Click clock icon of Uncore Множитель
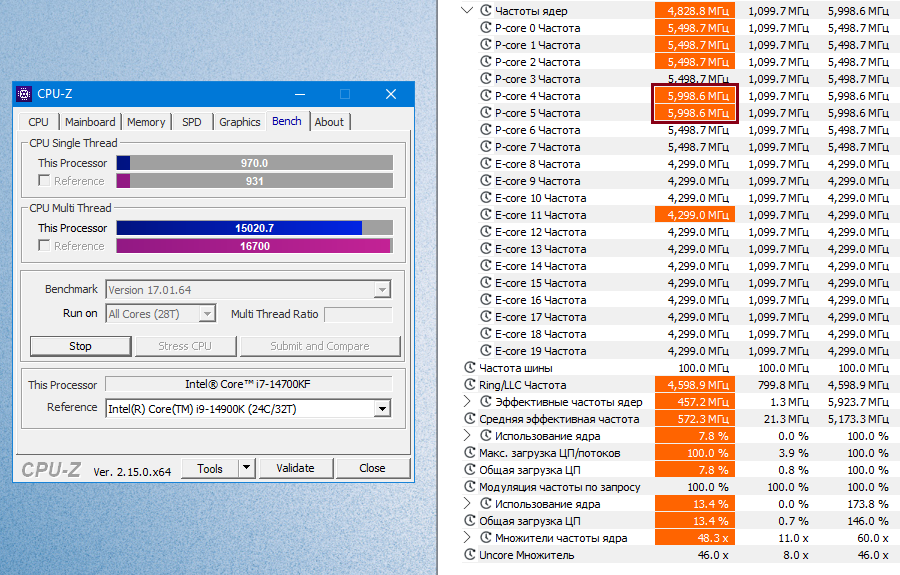The image size is (900, 575). 470,555
